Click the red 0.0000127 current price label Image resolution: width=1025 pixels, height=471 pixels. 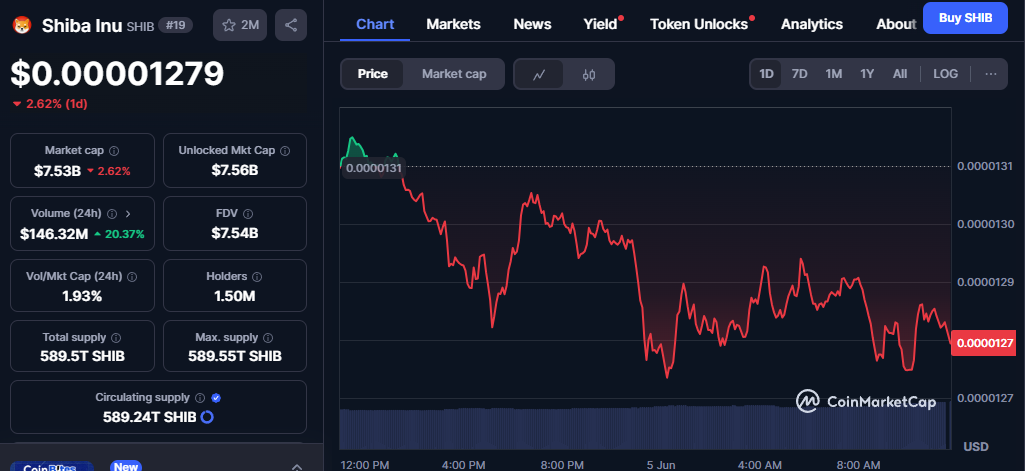[x=982, y=343]
